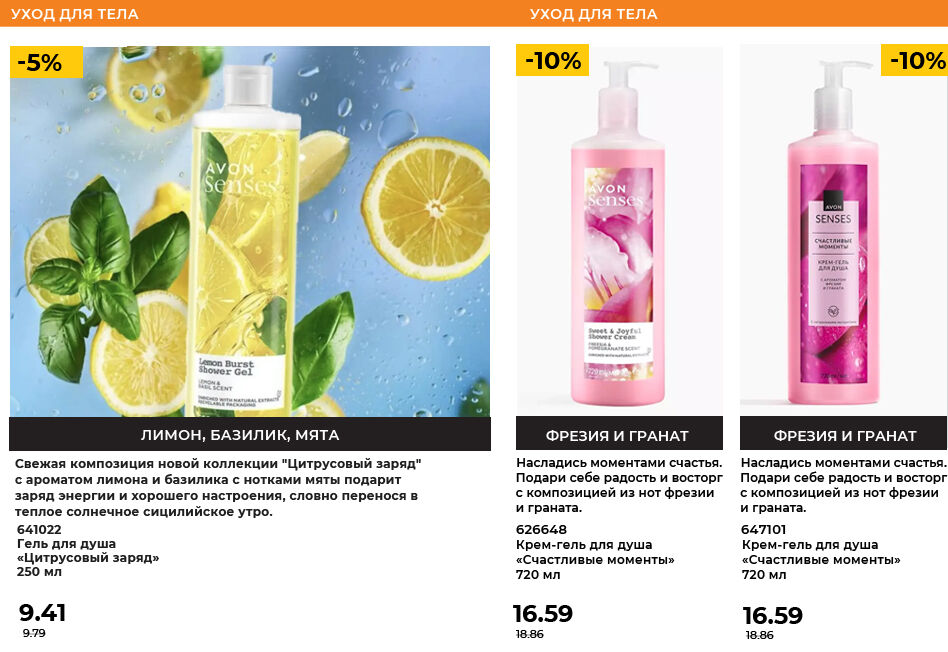Open Гель для душа «Цитрусовый заряд» title
The image size is (948, 652).
(88, 550)
